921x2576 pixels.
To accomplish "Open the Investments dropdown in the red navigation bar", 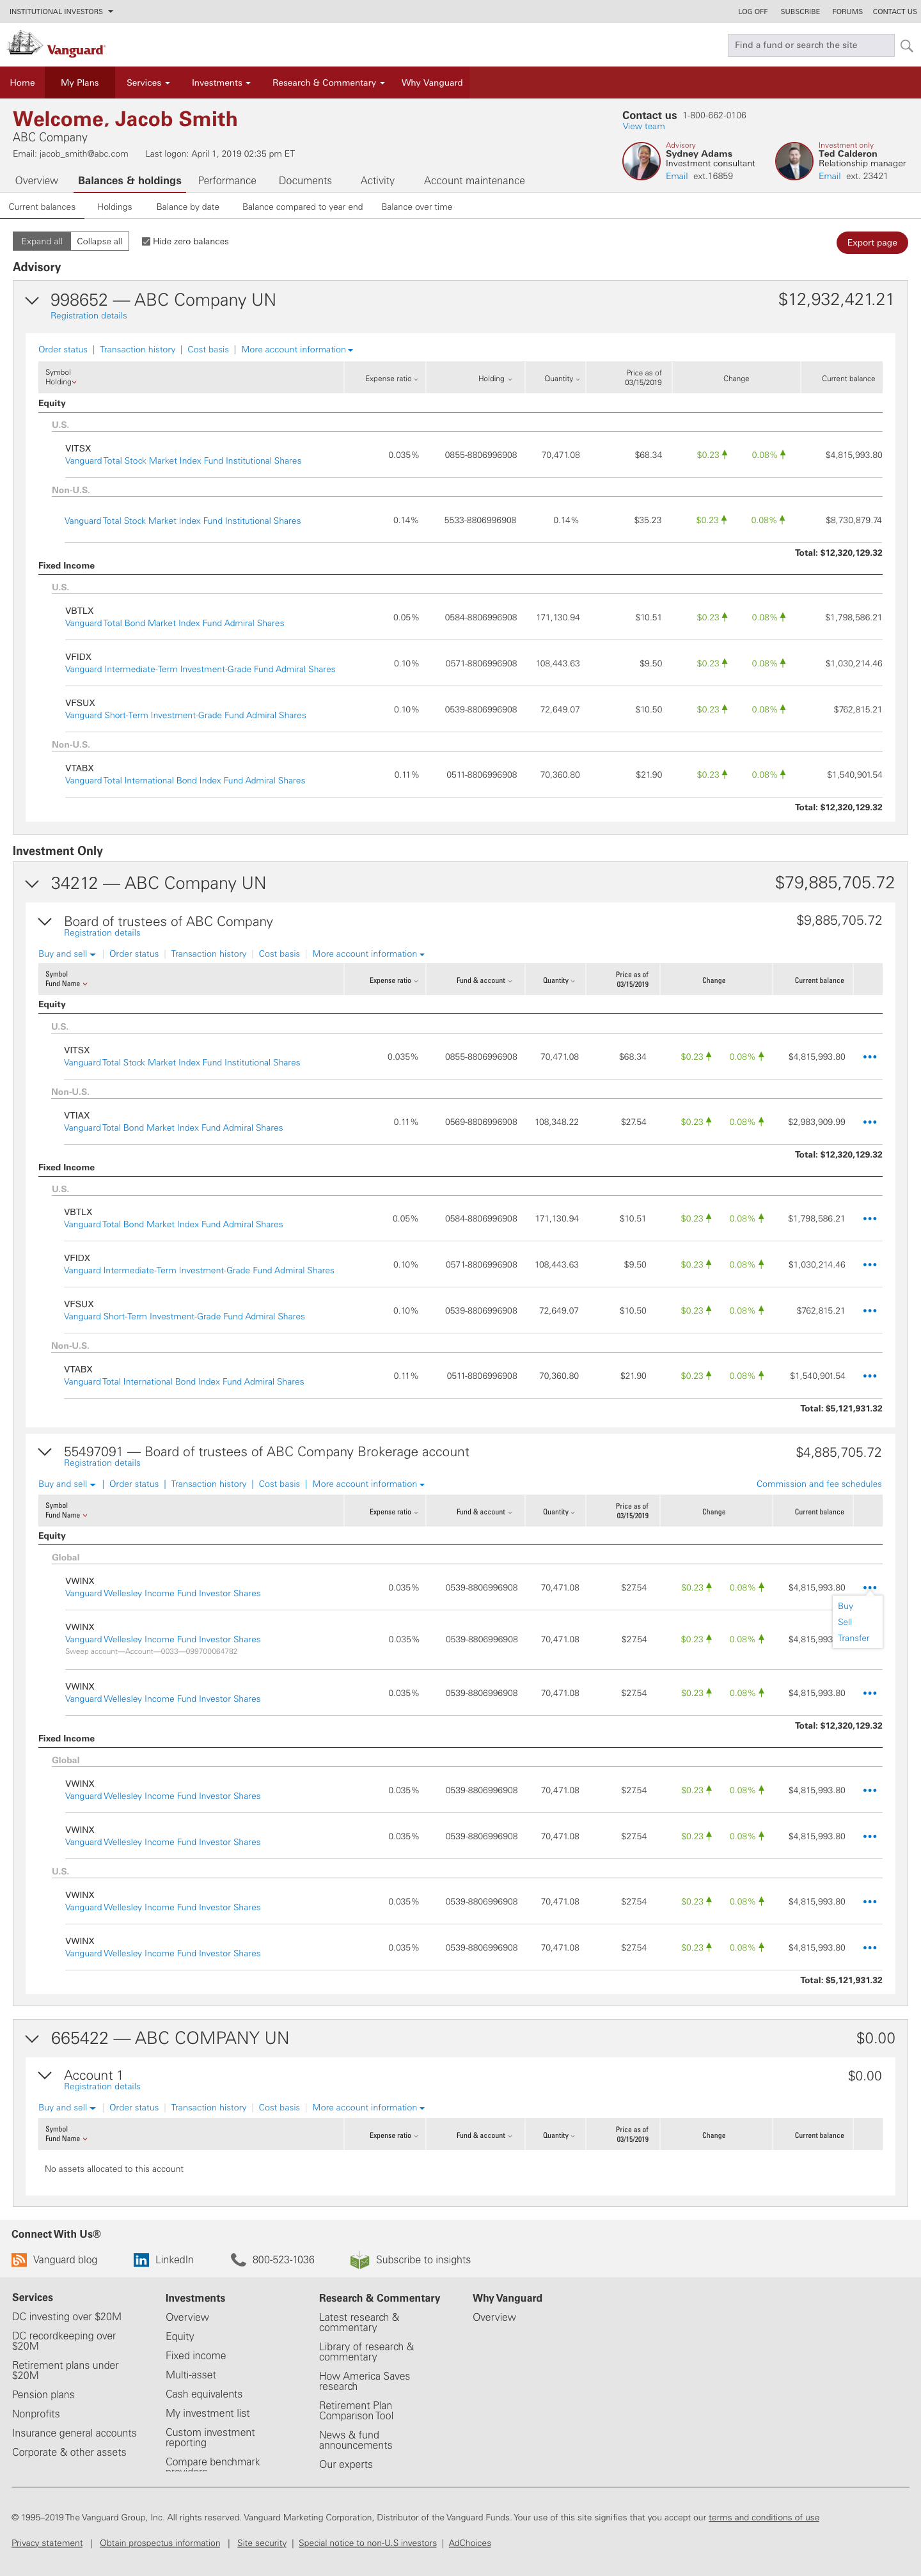I will 221,83.
